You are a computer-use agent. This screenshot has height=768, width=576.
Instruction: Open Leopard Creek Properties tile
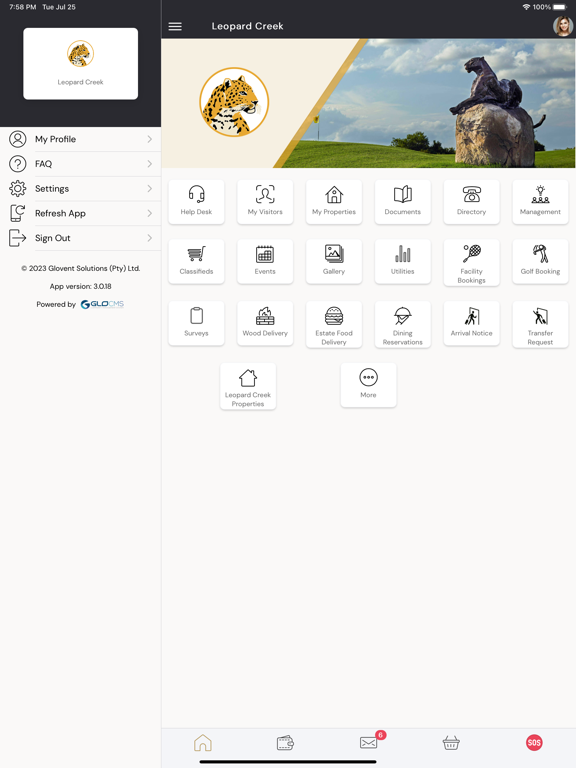pyautogui.click(x=248, y=386)
